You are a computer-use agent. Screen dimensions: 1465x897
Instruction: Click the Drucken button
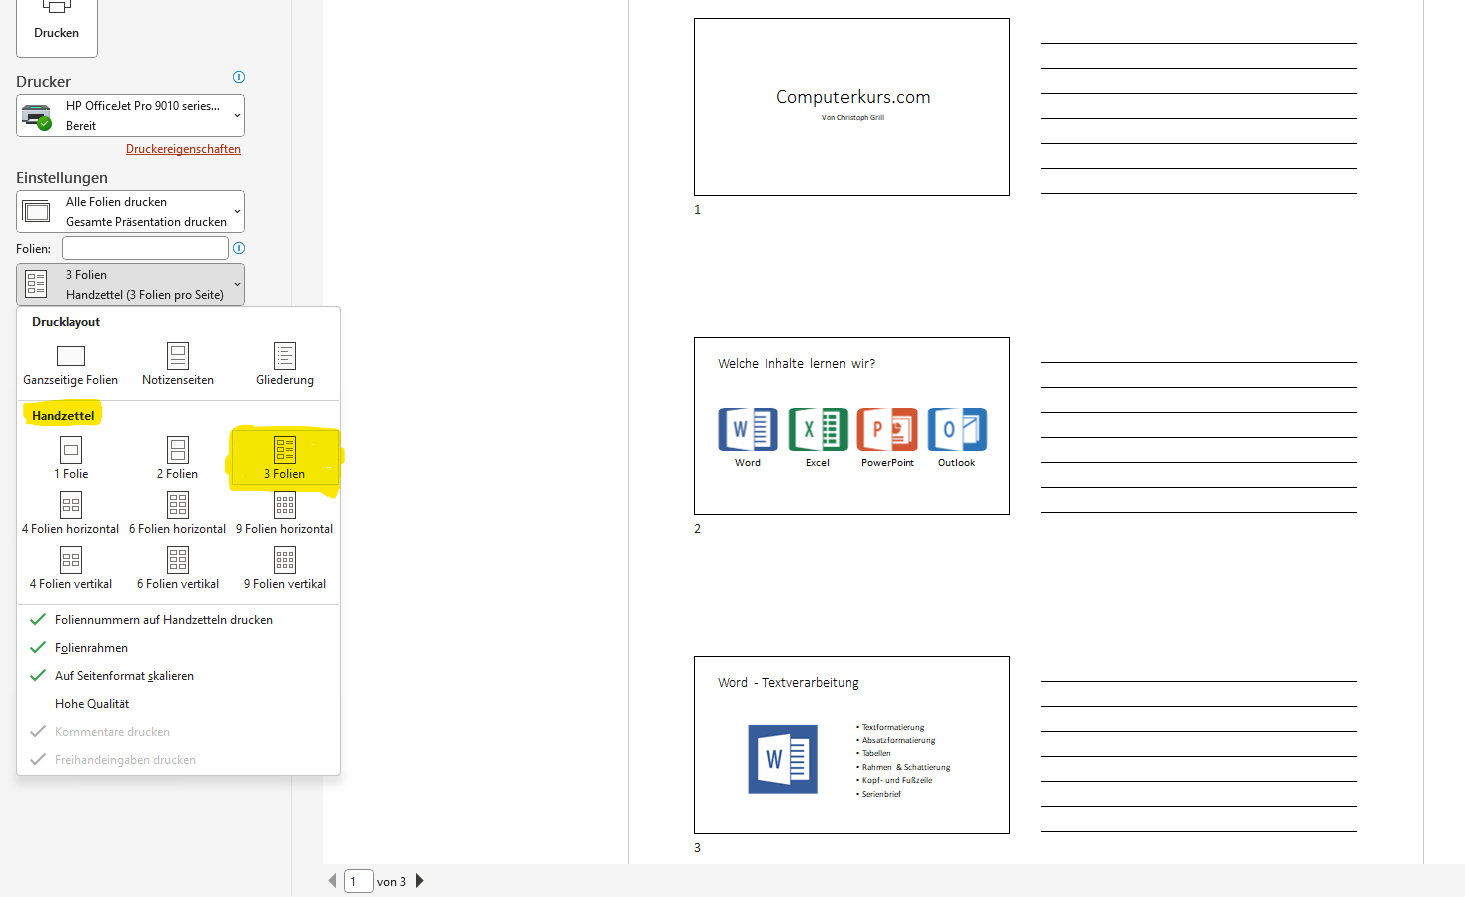56,22
